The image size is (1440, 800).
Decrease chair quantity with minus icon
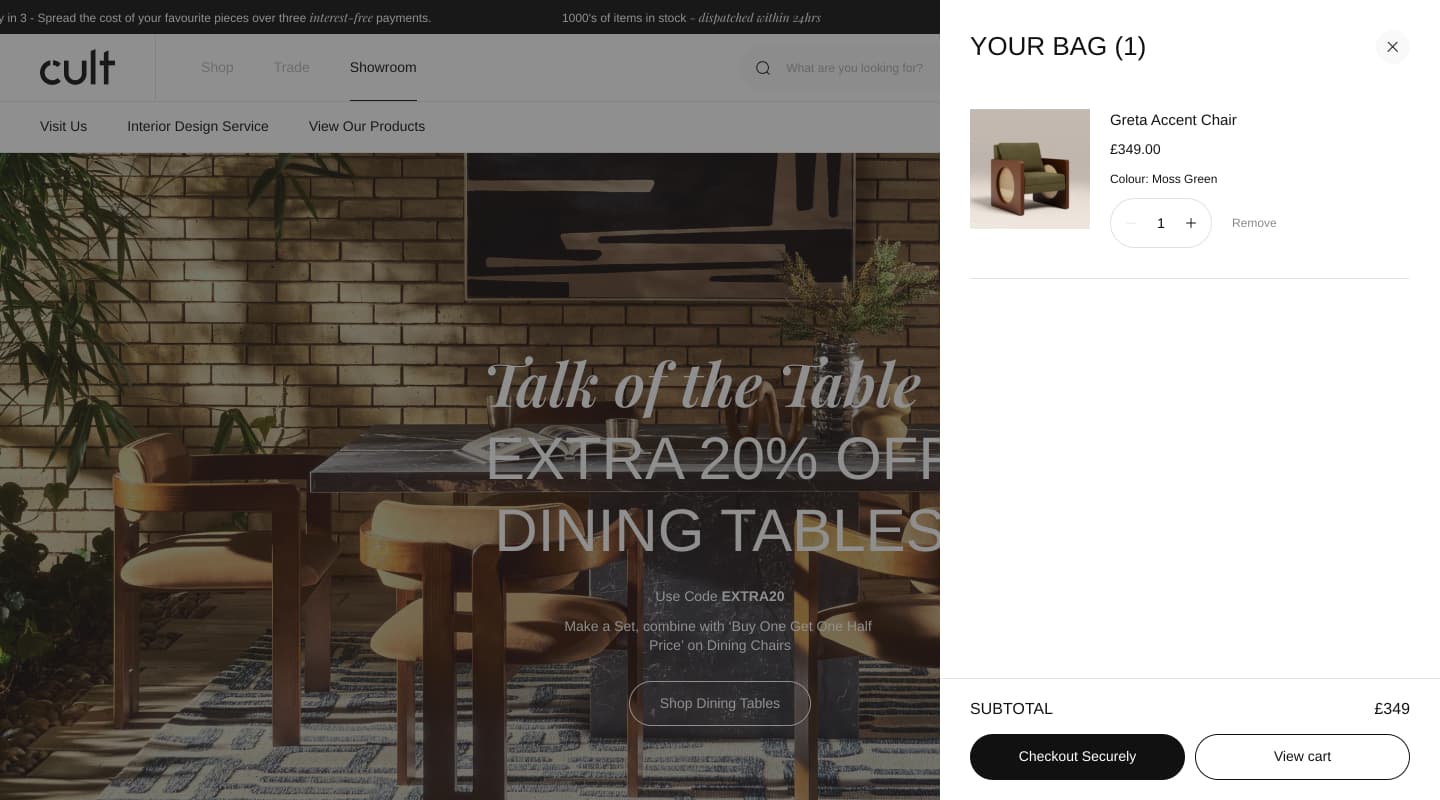1131,223
